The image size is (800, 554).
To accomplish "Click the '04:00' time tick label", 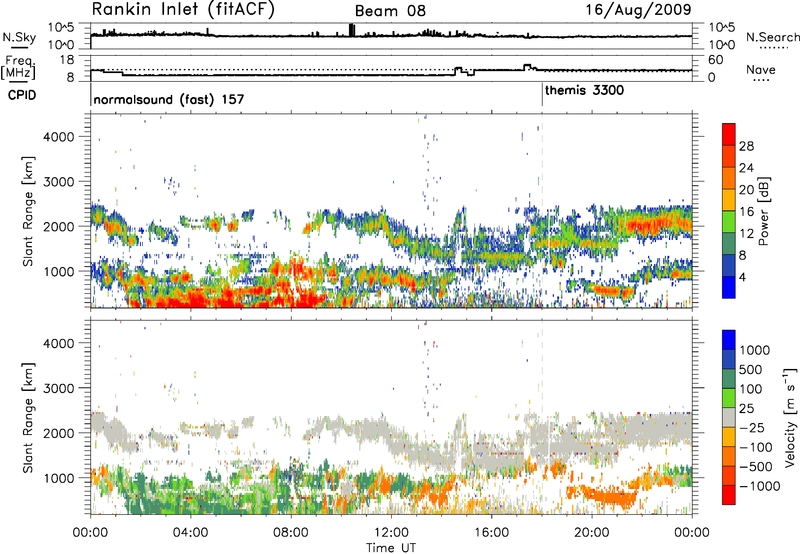I will 191,533.
